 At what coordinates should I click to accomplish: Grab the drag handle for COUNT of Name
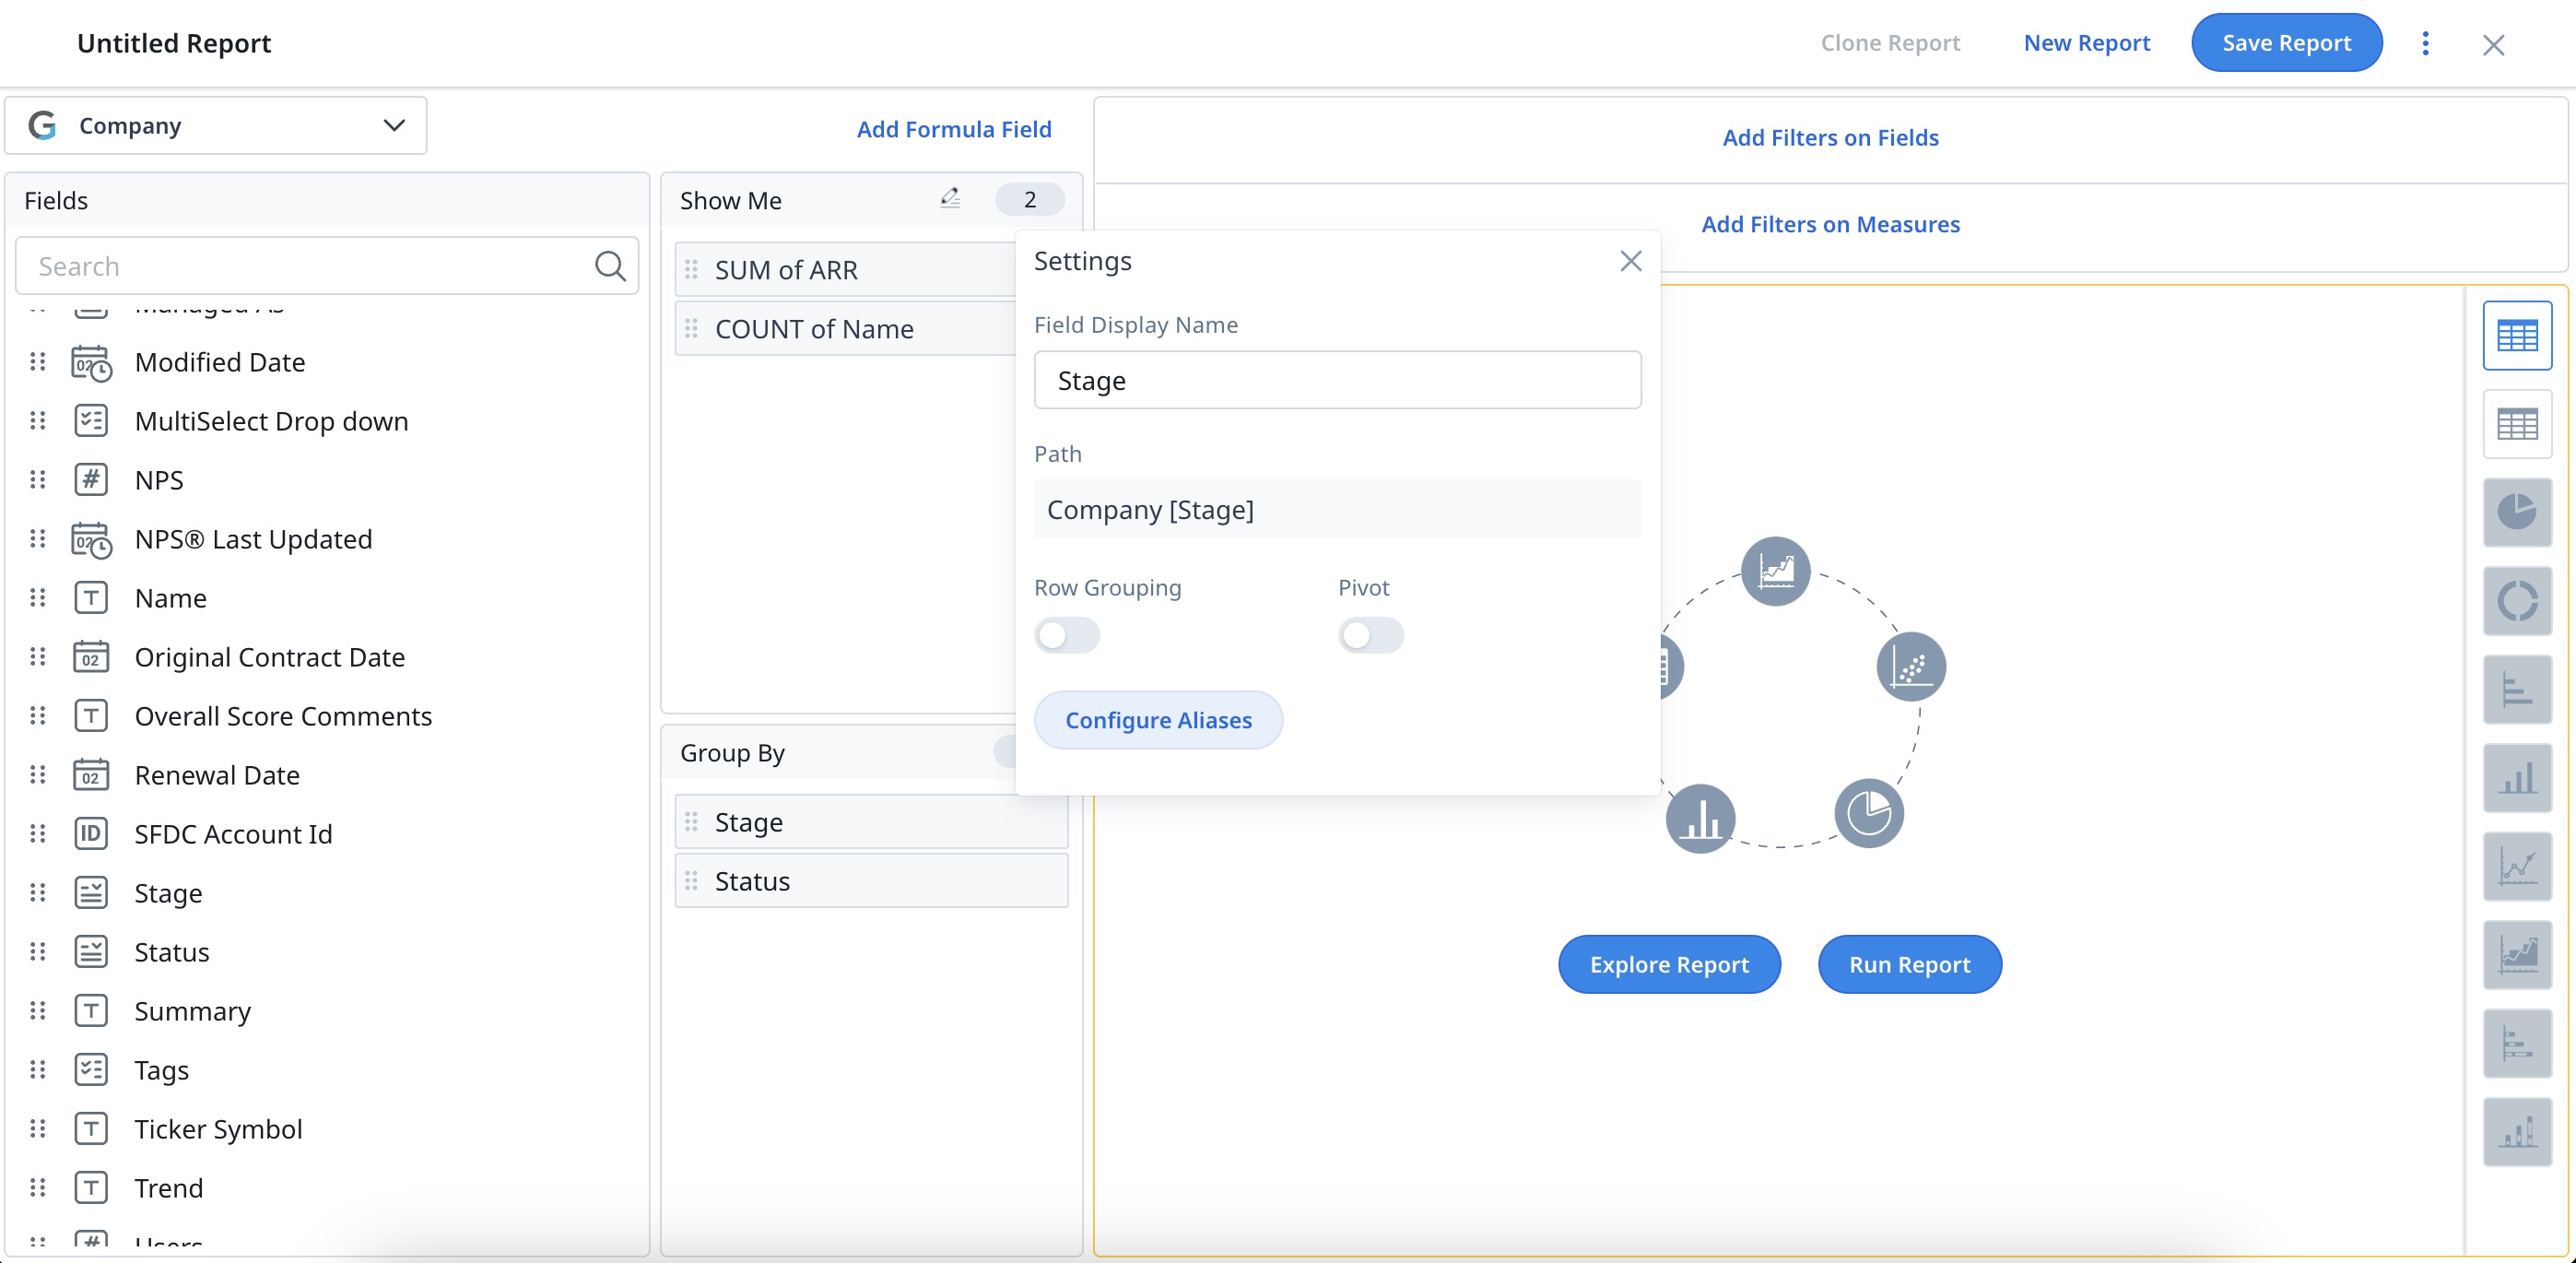click(x=691, y=329)
